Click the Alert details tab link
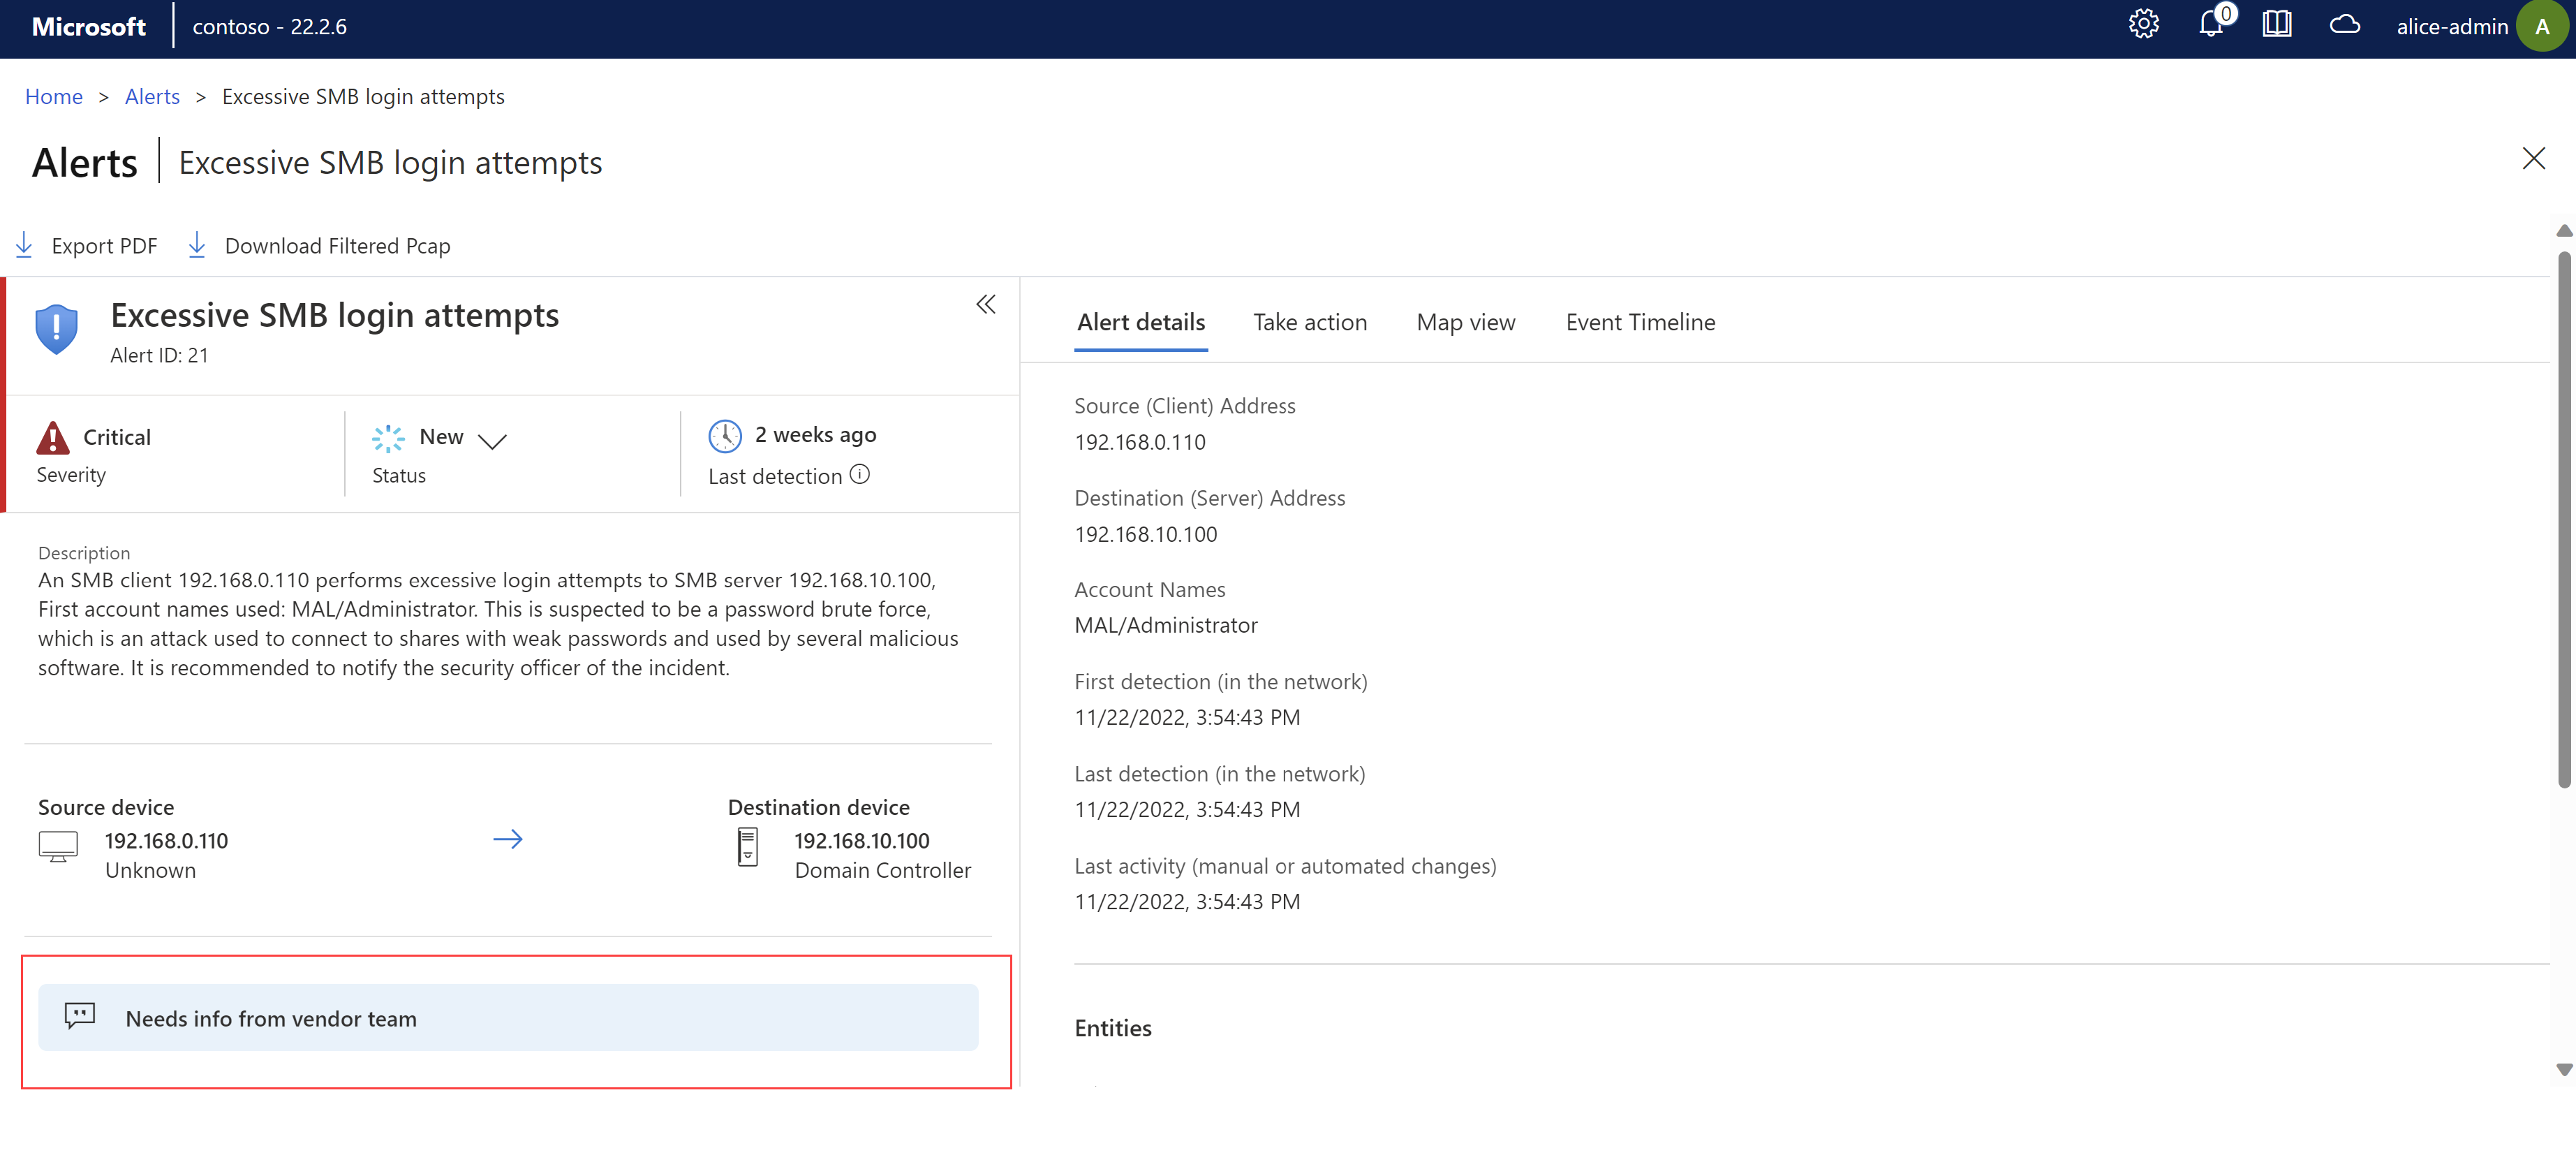The image size is (2576, 1169). (x=1140, y=321)
